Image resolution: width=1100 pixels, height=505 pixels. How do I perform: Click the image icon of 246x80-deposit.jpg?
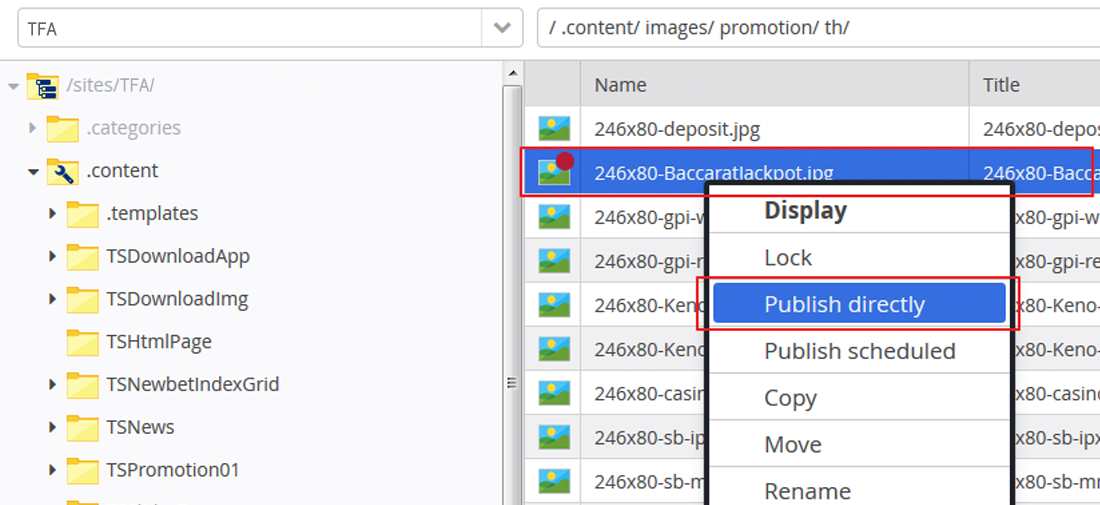click(x=554, y=128)
